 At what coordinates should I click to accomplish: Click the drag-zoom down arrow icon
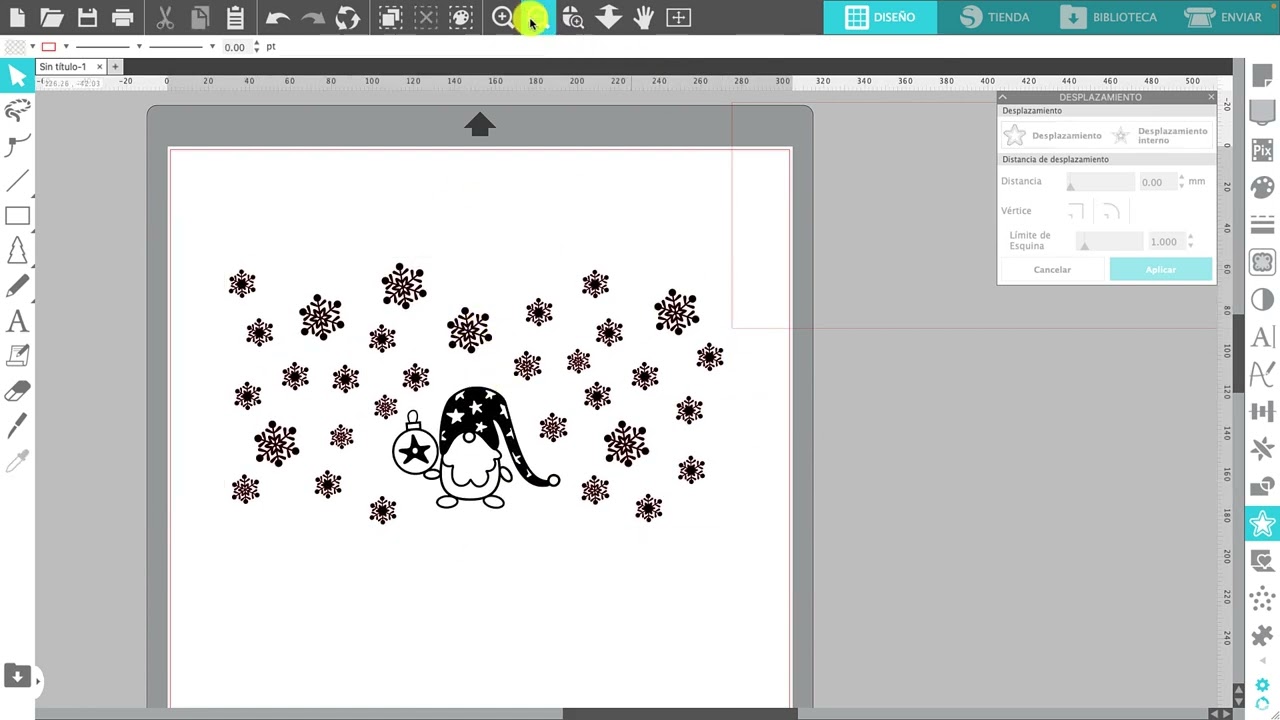tap(608, 17)
